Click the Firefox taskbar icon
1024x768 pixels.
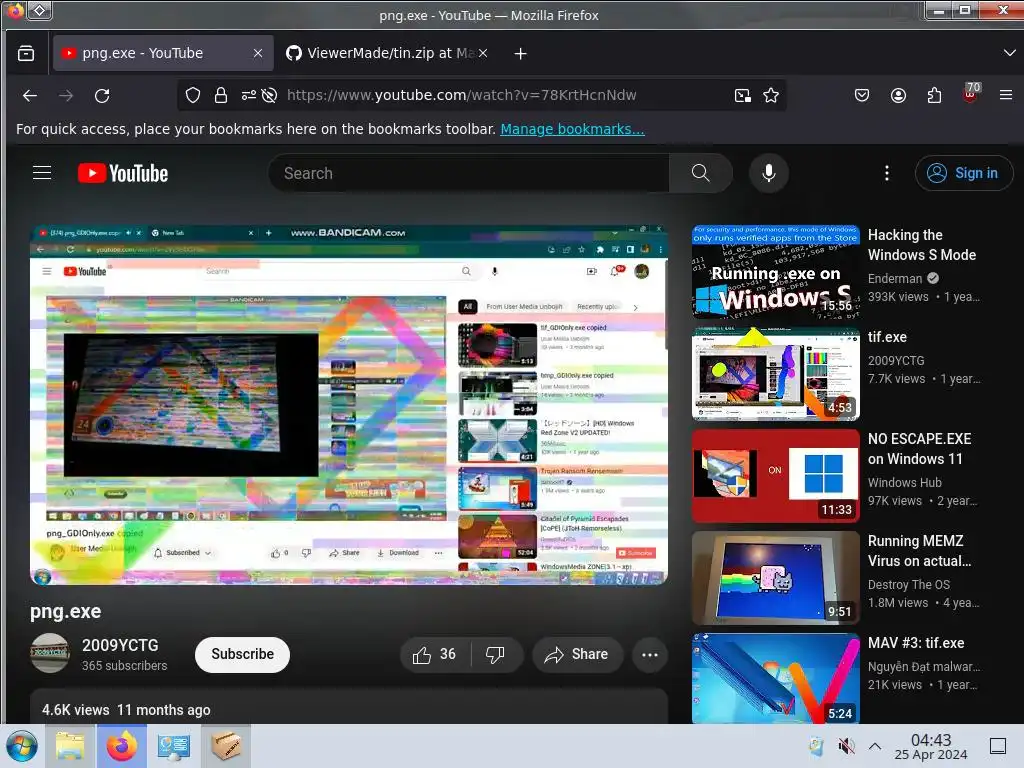click(122, 746)
